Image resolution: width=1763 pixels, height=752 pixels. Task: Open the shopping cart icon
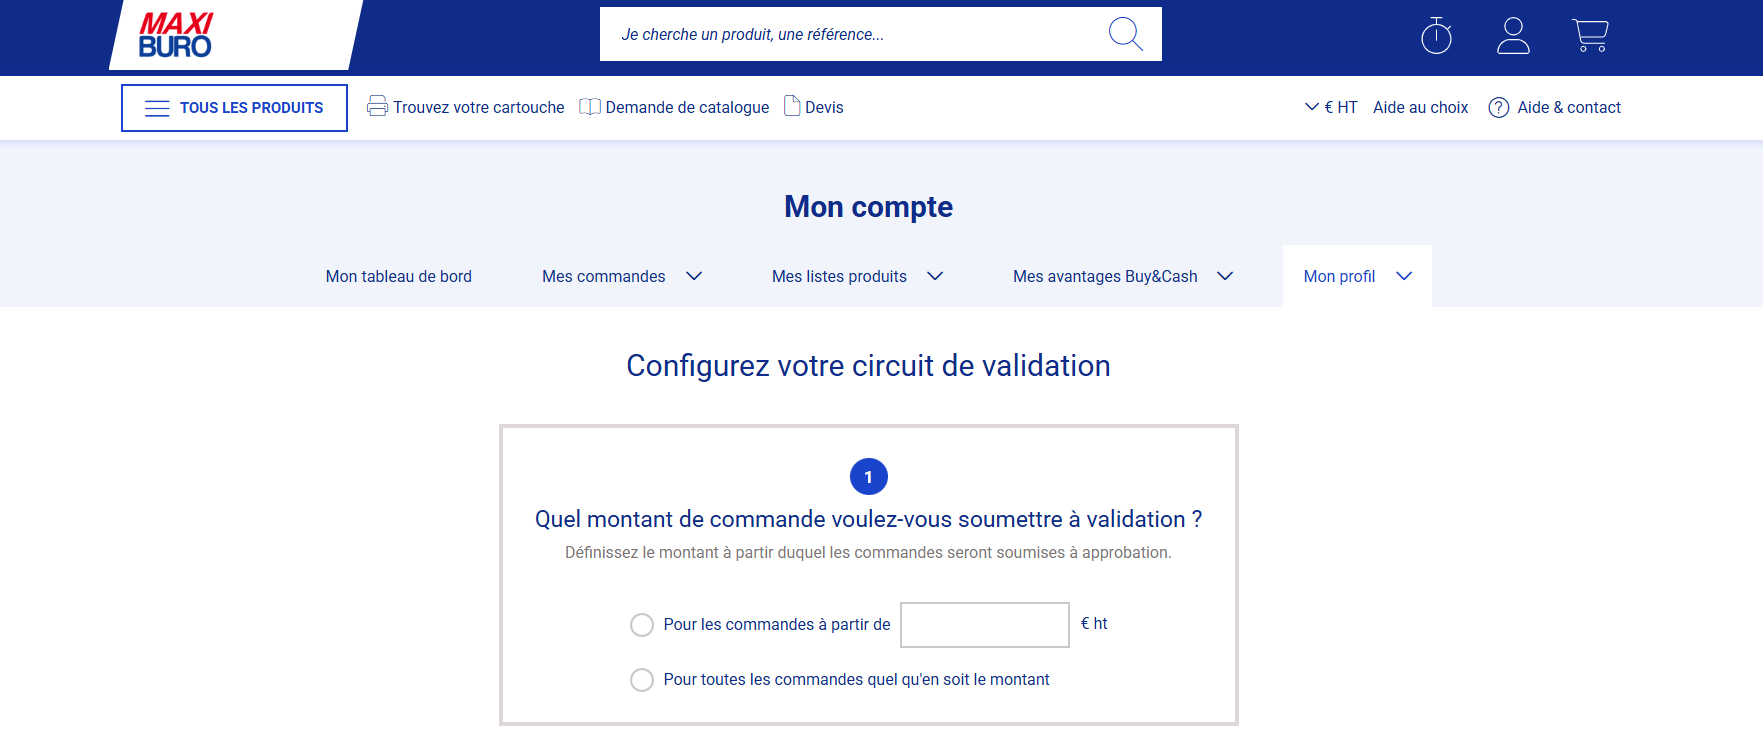point(1590,36)
